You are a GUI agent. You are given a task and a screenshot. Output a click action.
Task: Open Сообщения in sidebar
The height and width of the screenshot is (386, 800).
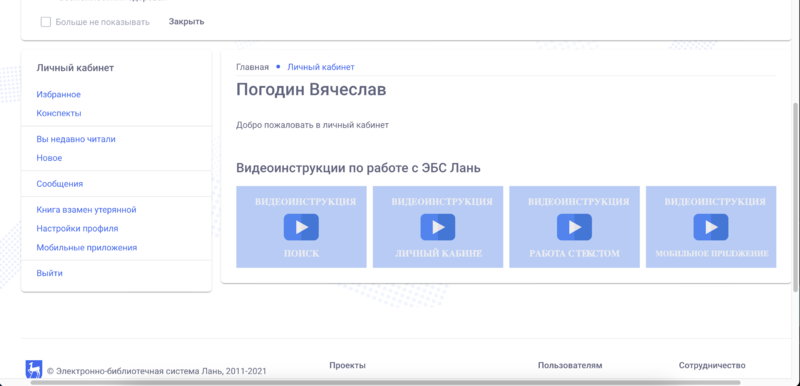(x=60, y=184)
